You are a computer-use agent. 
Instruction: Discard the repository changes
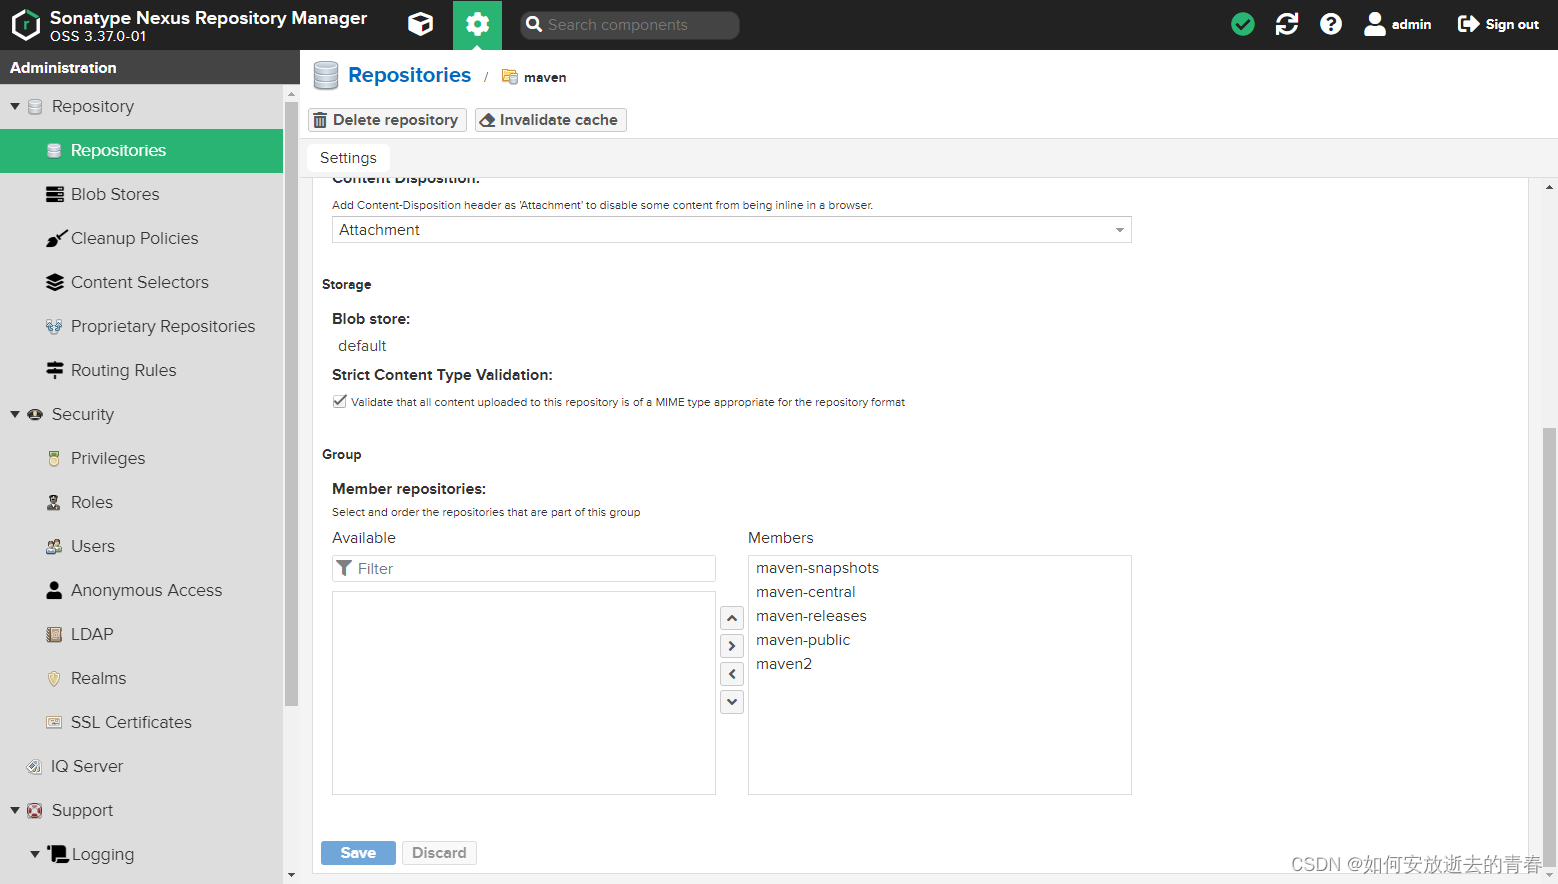tap(439, 853)
